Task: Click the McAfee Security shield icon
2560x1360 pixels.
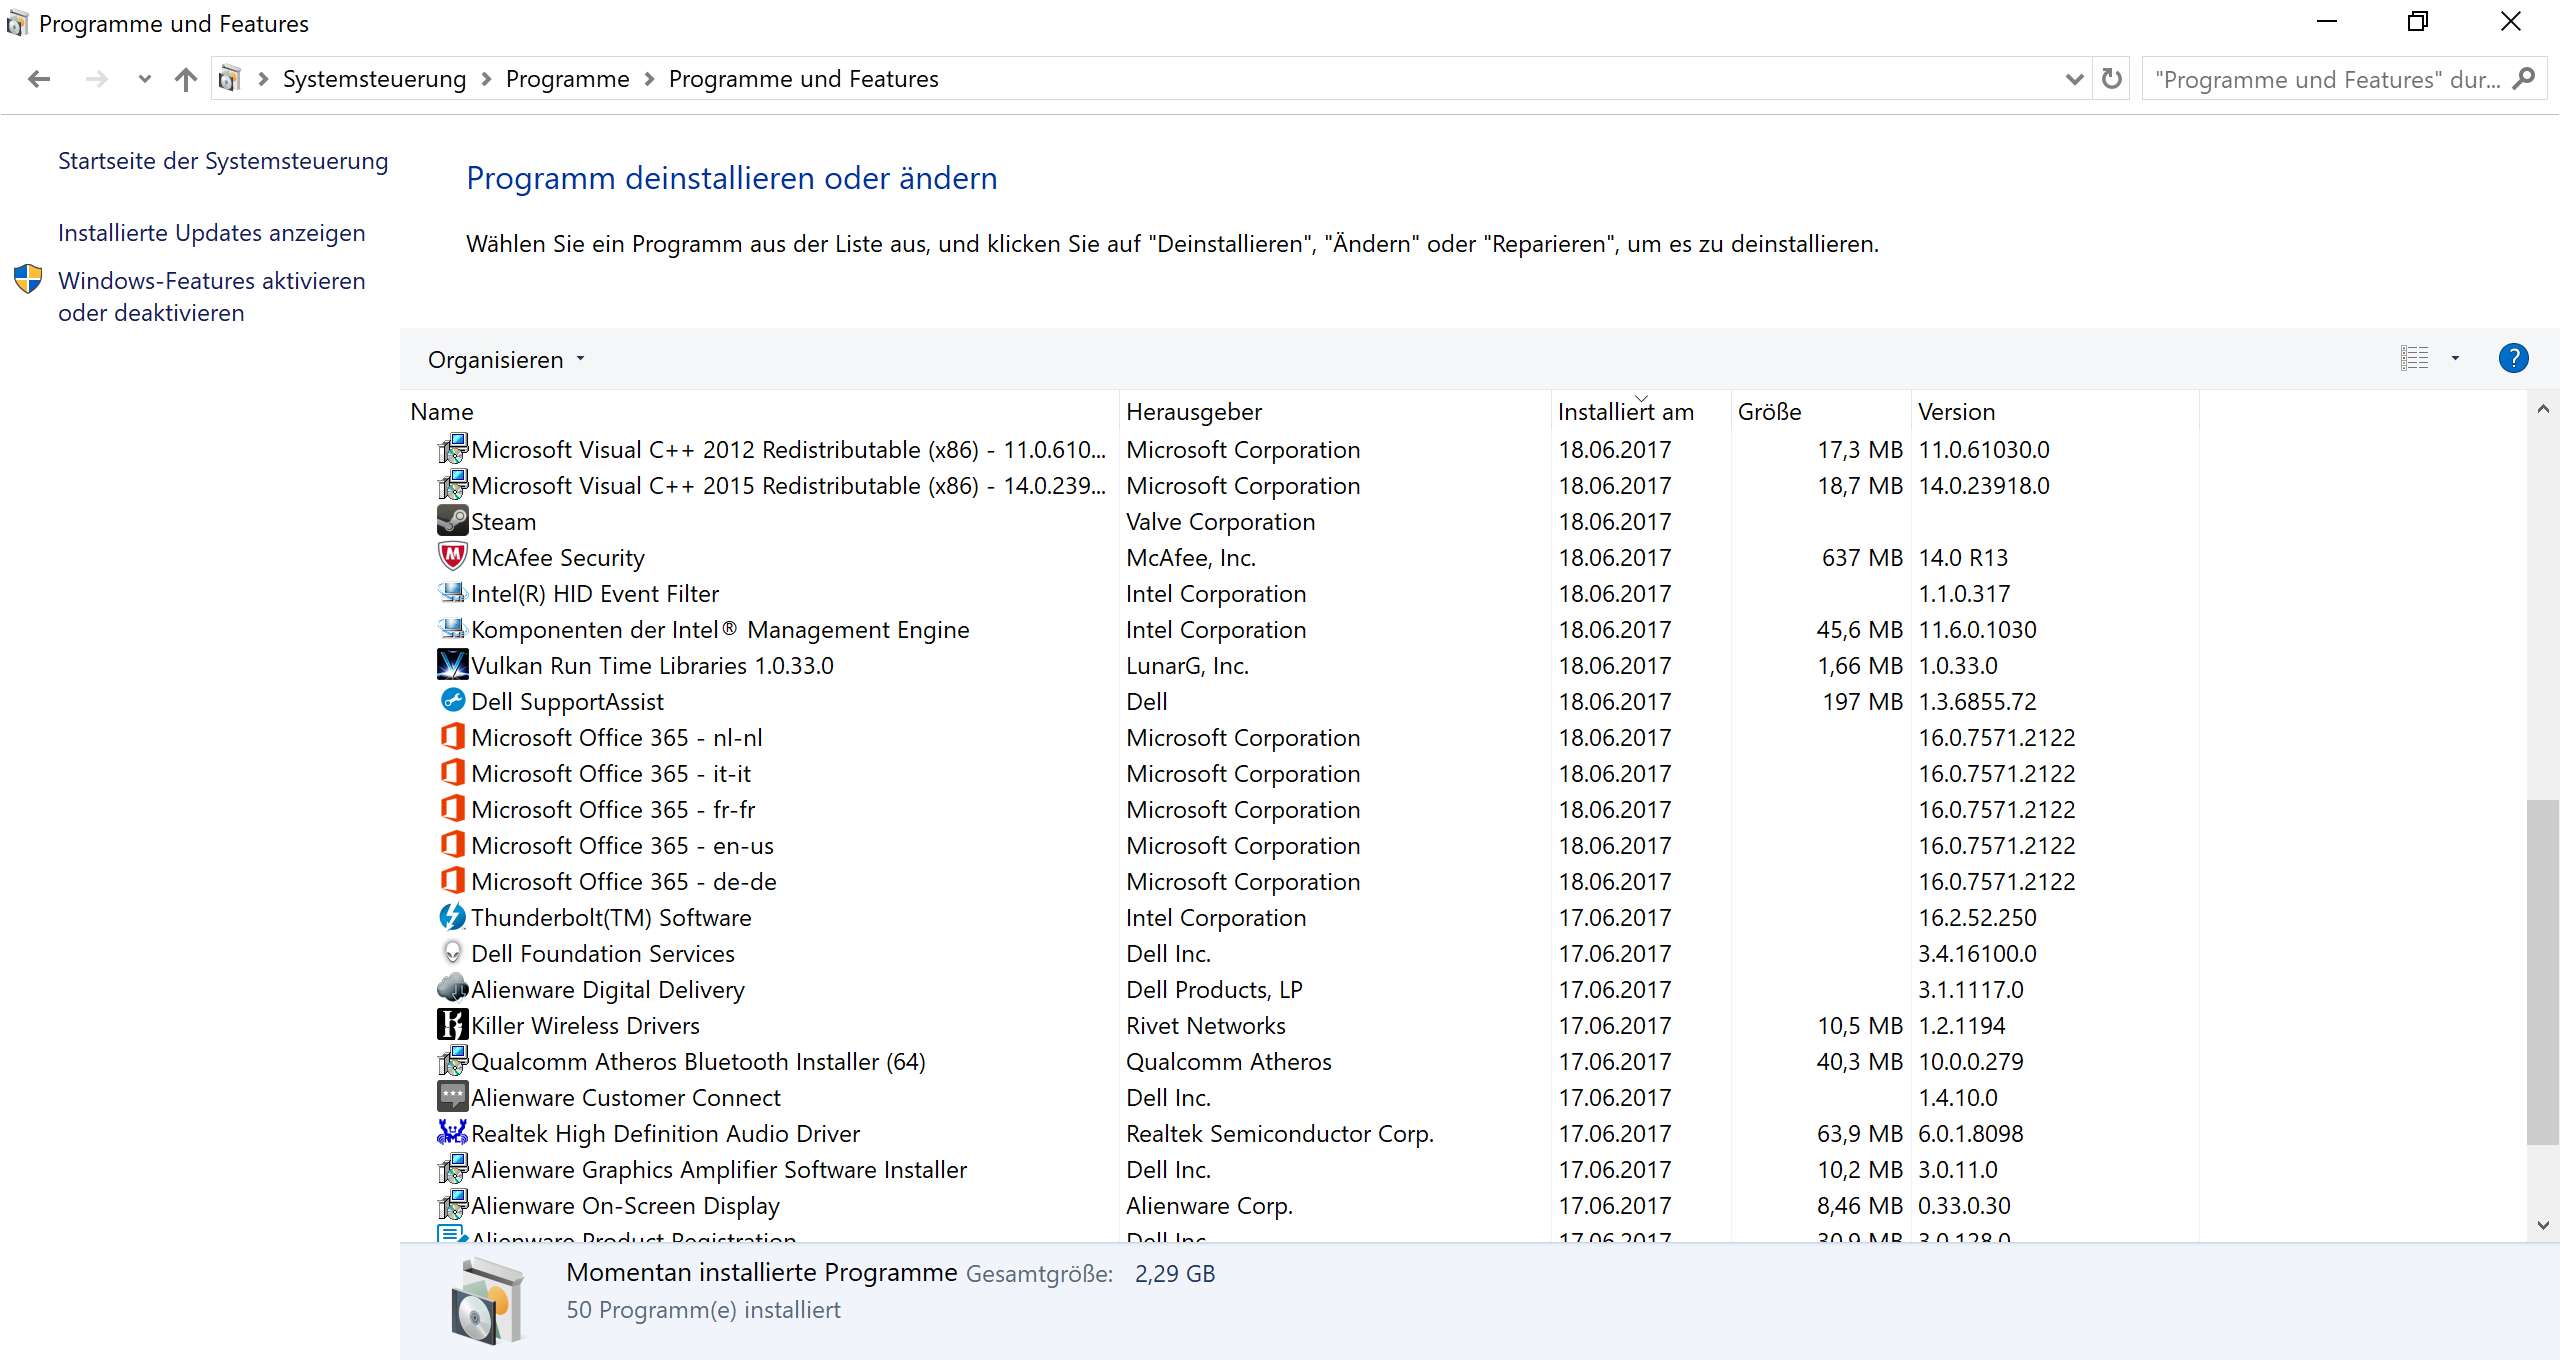Action: click(452, 557)
